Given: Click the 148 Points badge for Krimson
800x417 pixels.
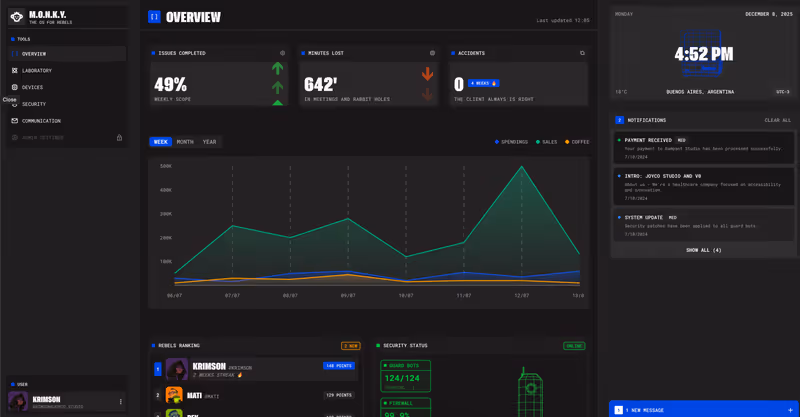Looking at the screenshot, I should [339, 365].
